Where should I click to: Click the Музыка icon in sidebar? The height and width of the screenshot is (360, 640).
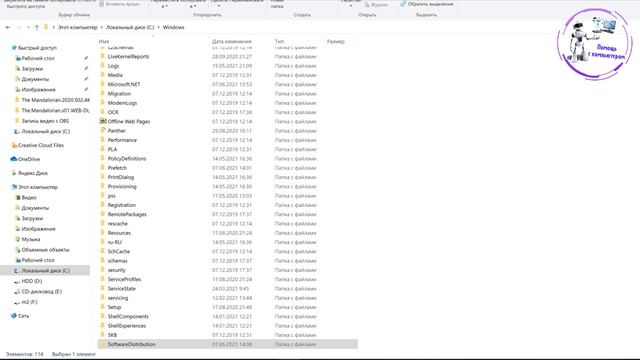18,239
